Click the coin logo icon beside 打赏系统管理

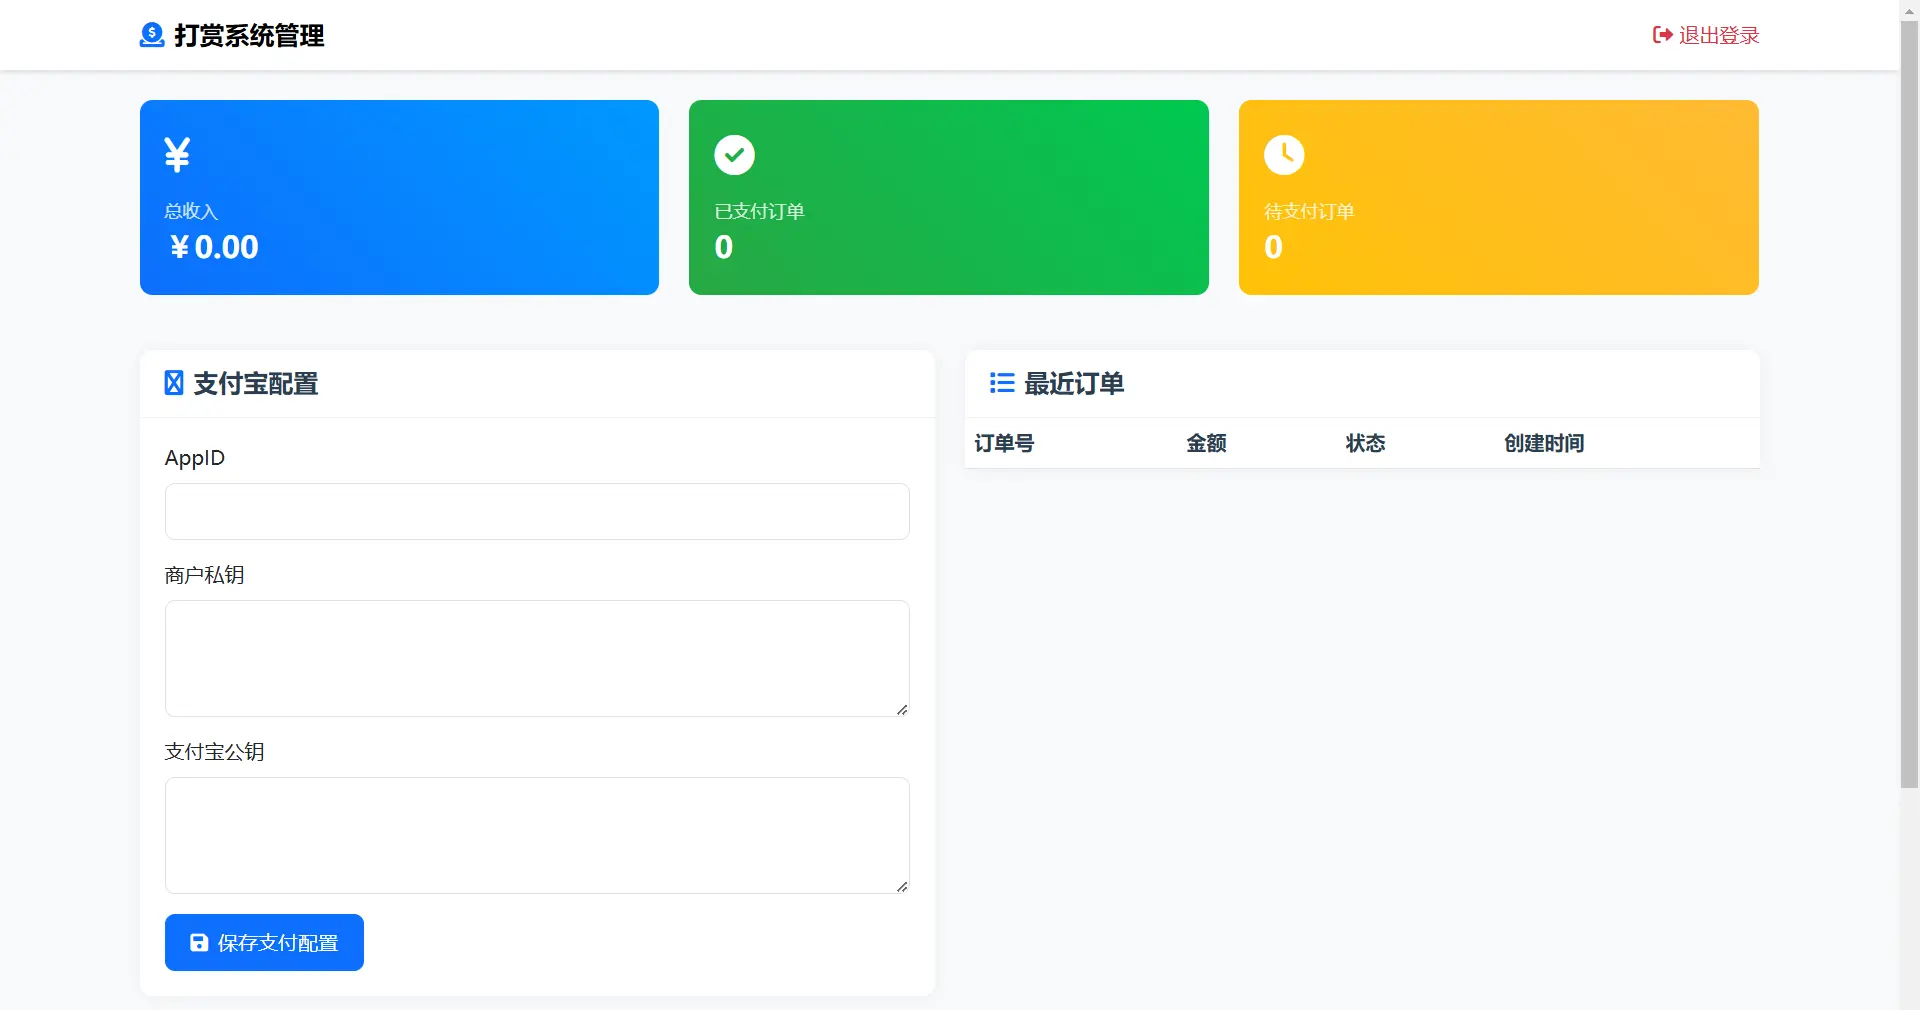151,35
